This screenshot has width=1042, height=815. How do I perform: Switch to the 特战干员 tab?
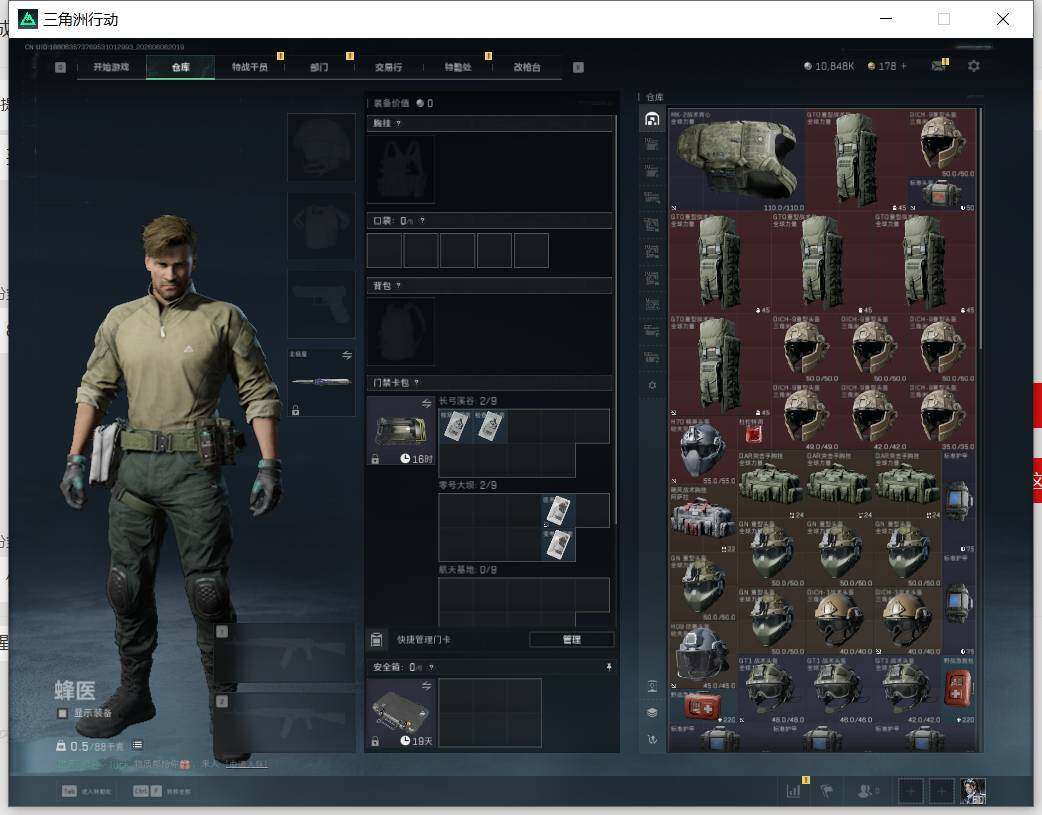point(249,67)
